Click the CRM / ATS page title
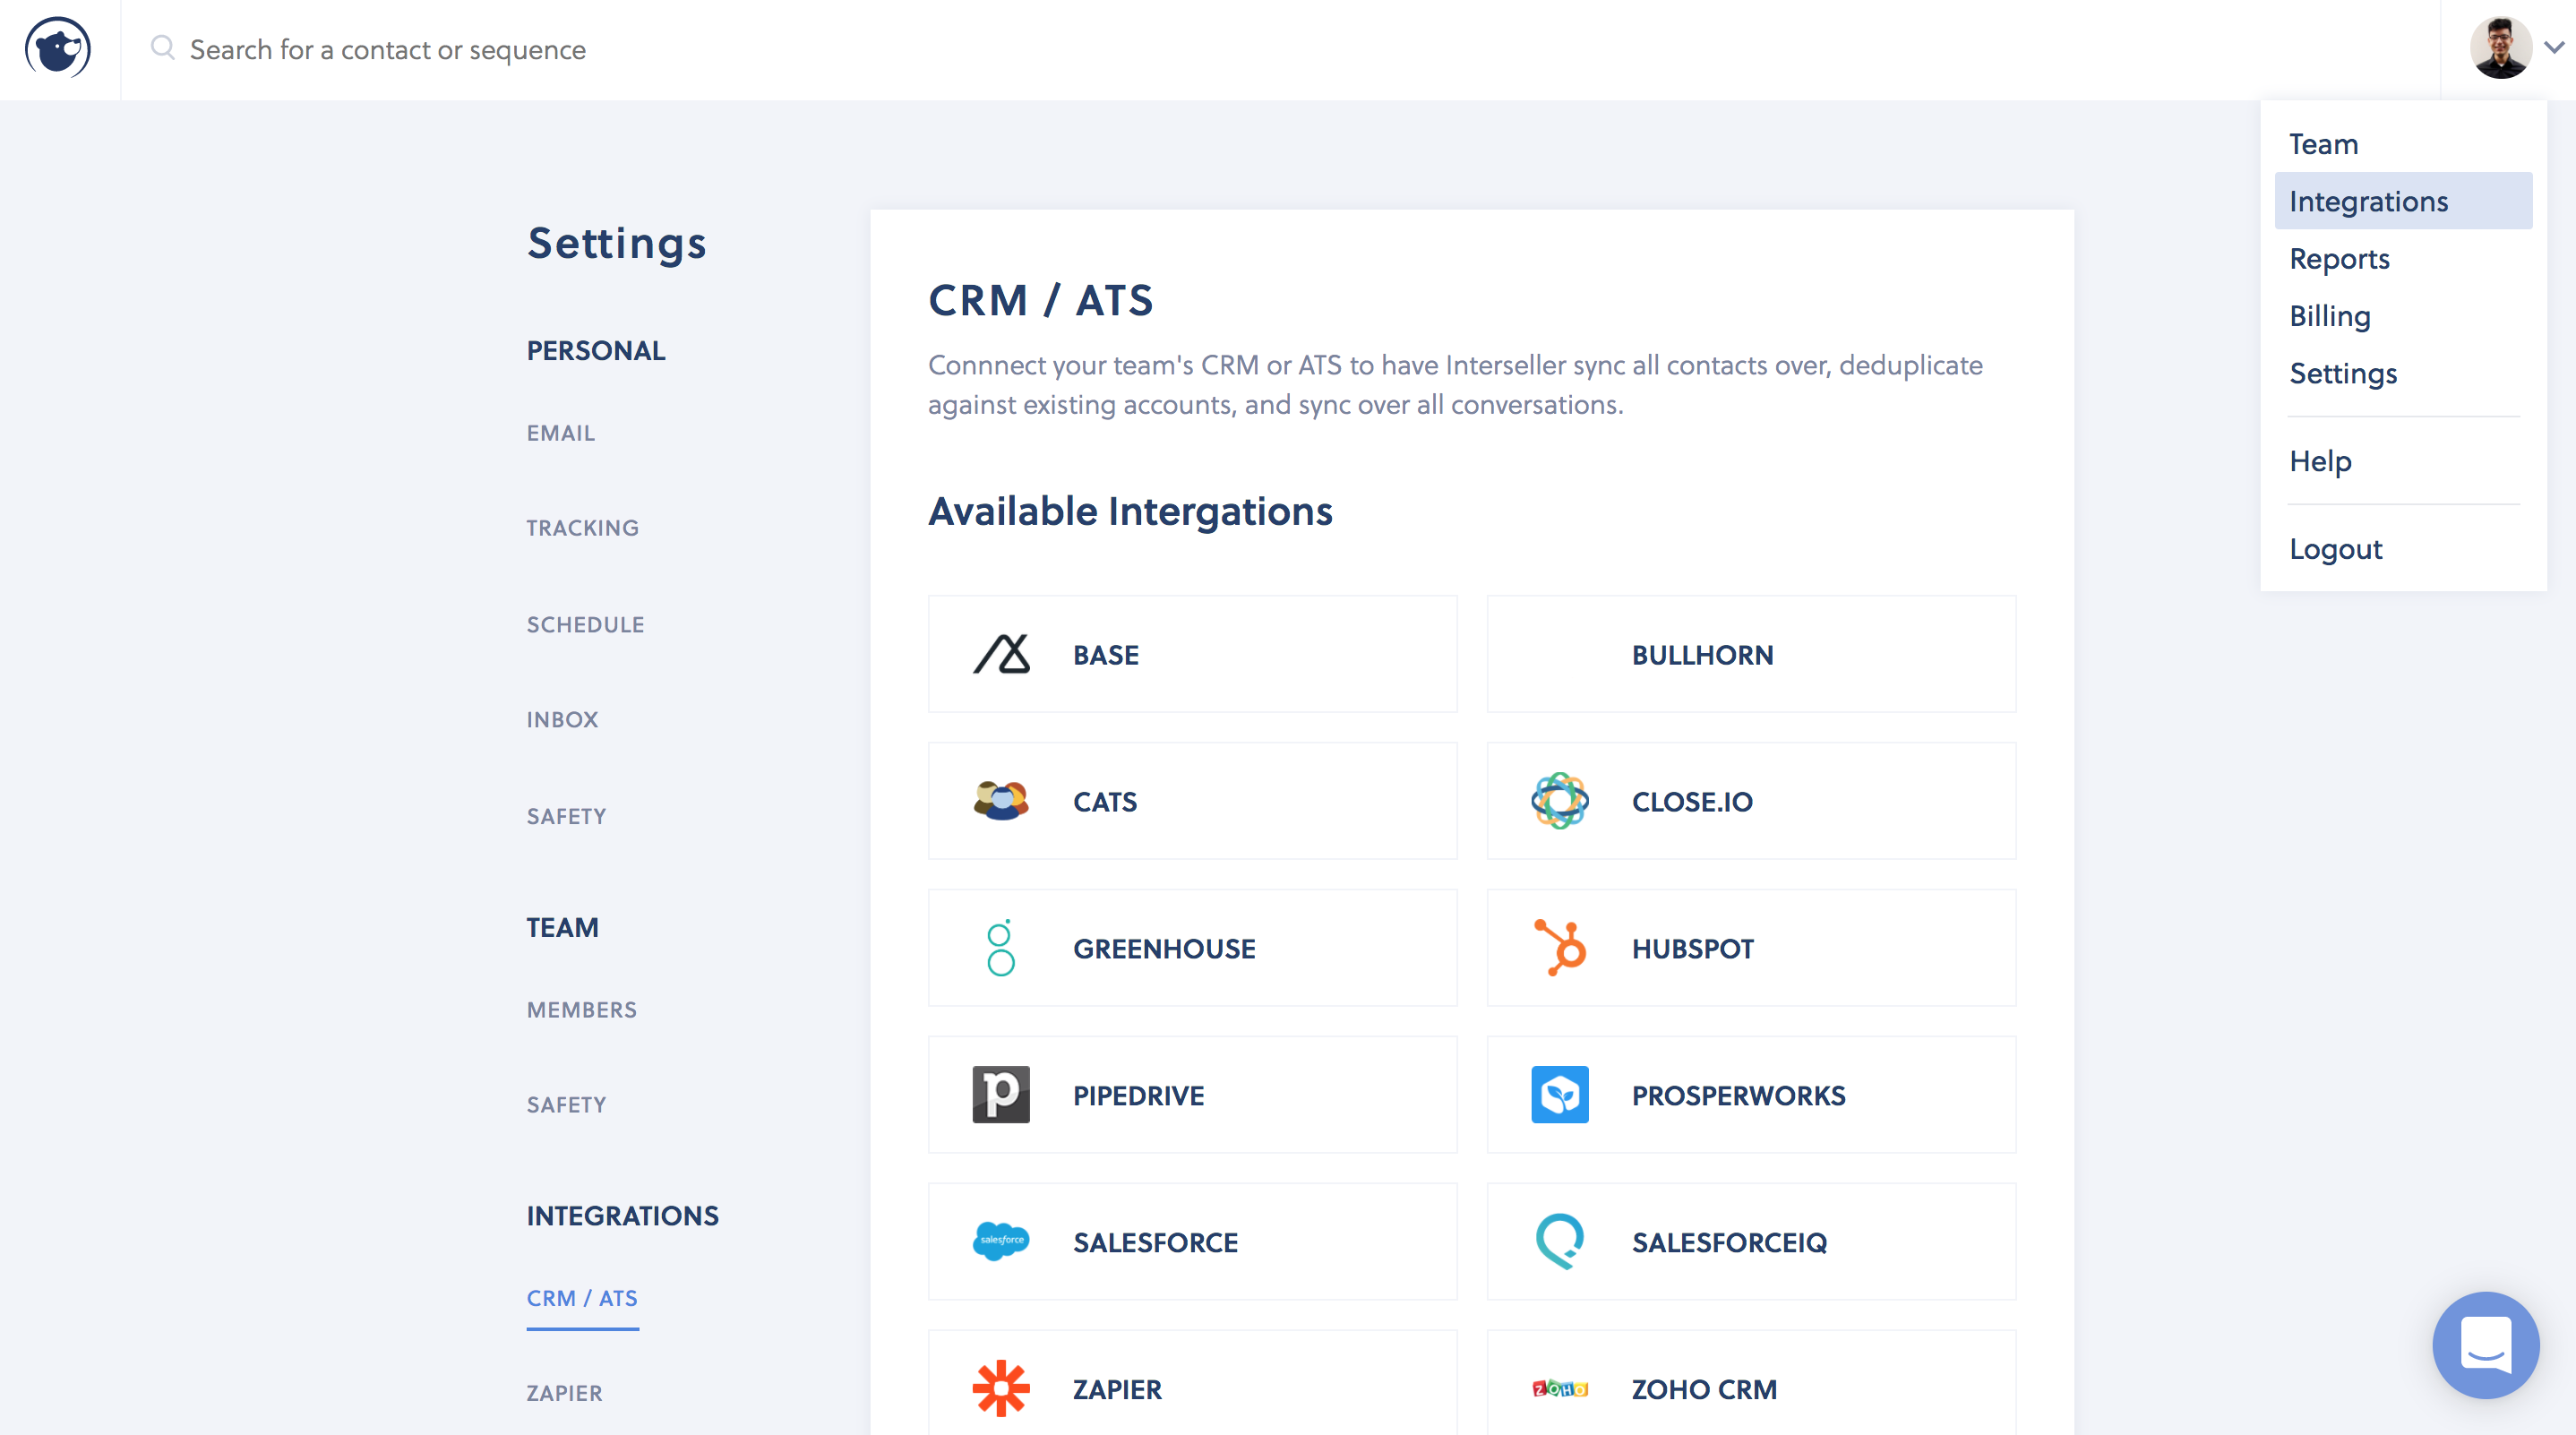The image size is (2576, 1435). (x=1041, y=300)
